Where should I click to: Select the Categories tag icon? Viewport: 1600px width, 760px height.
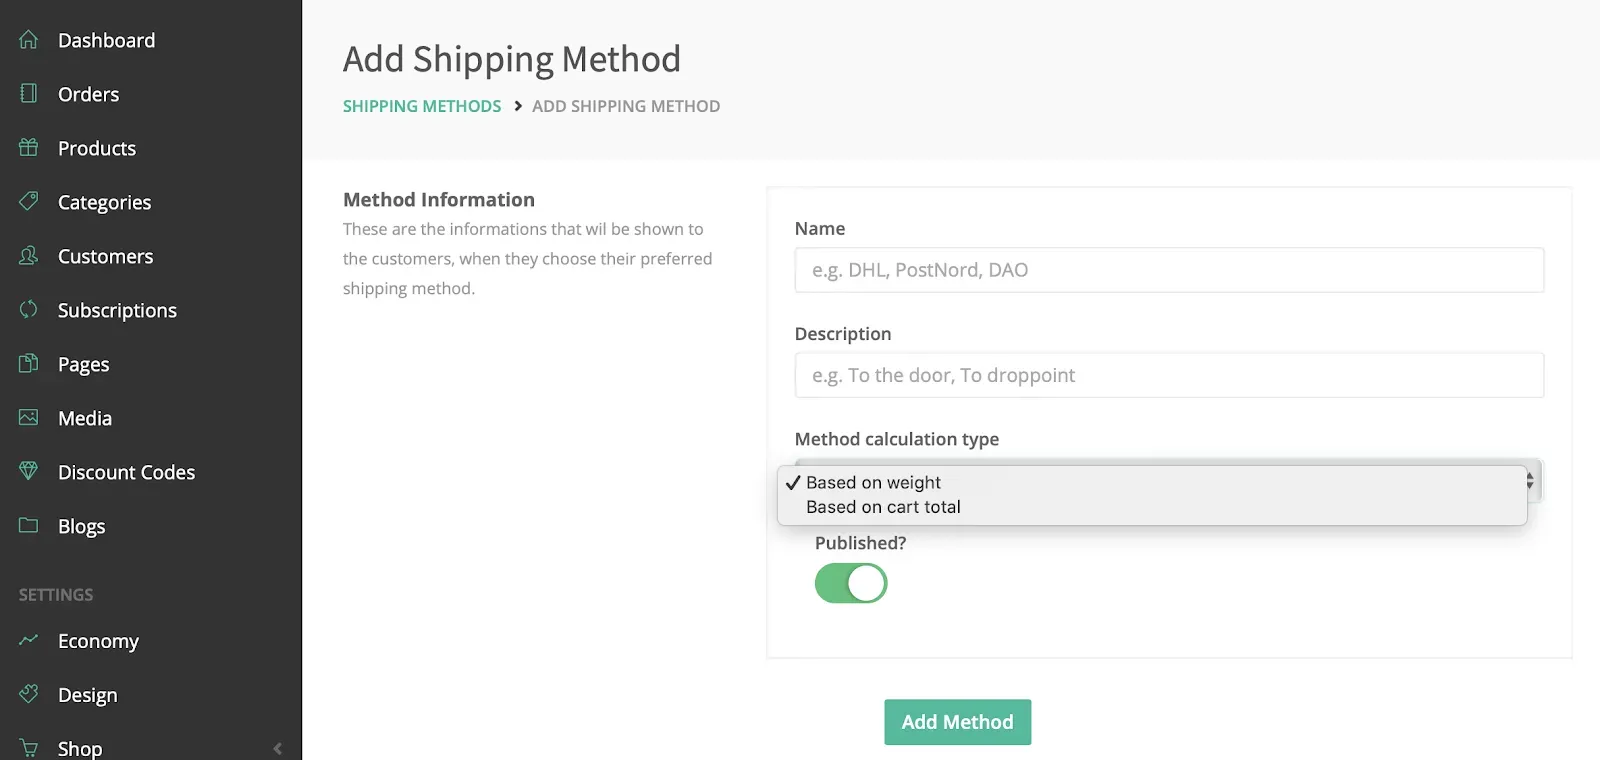[28, 202]
